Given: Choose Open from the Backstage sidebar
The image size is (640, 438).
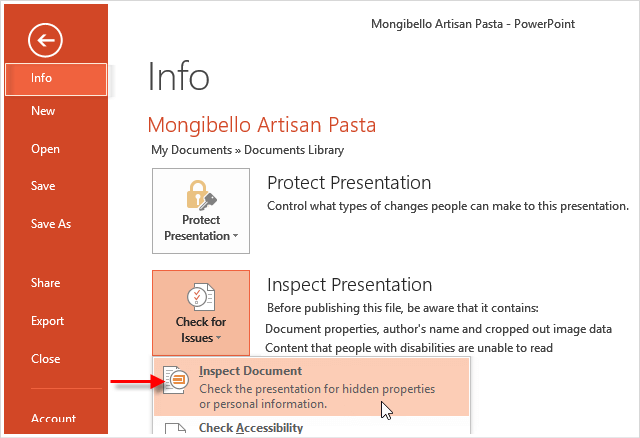Looking at the screenshot, I should coord(45,149).
